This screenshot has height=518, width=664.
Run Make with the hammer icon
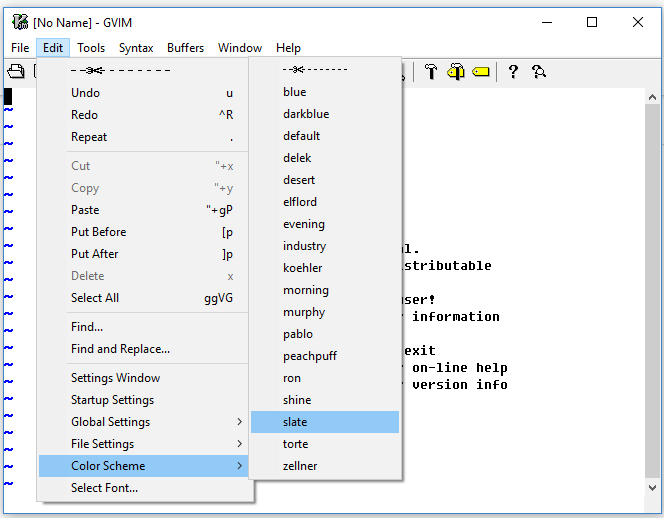coord(431,72)
